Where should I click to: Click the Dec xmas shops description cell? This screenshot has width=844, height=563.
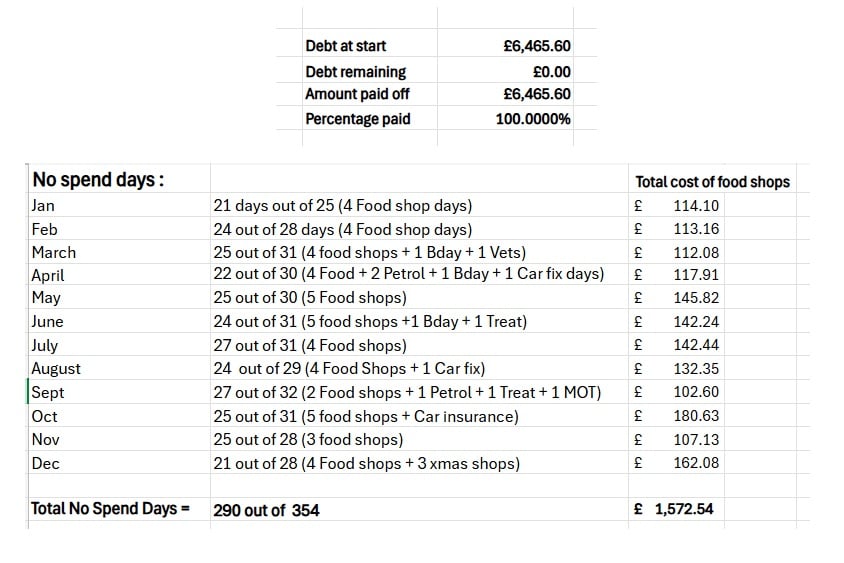pos(367,463)
